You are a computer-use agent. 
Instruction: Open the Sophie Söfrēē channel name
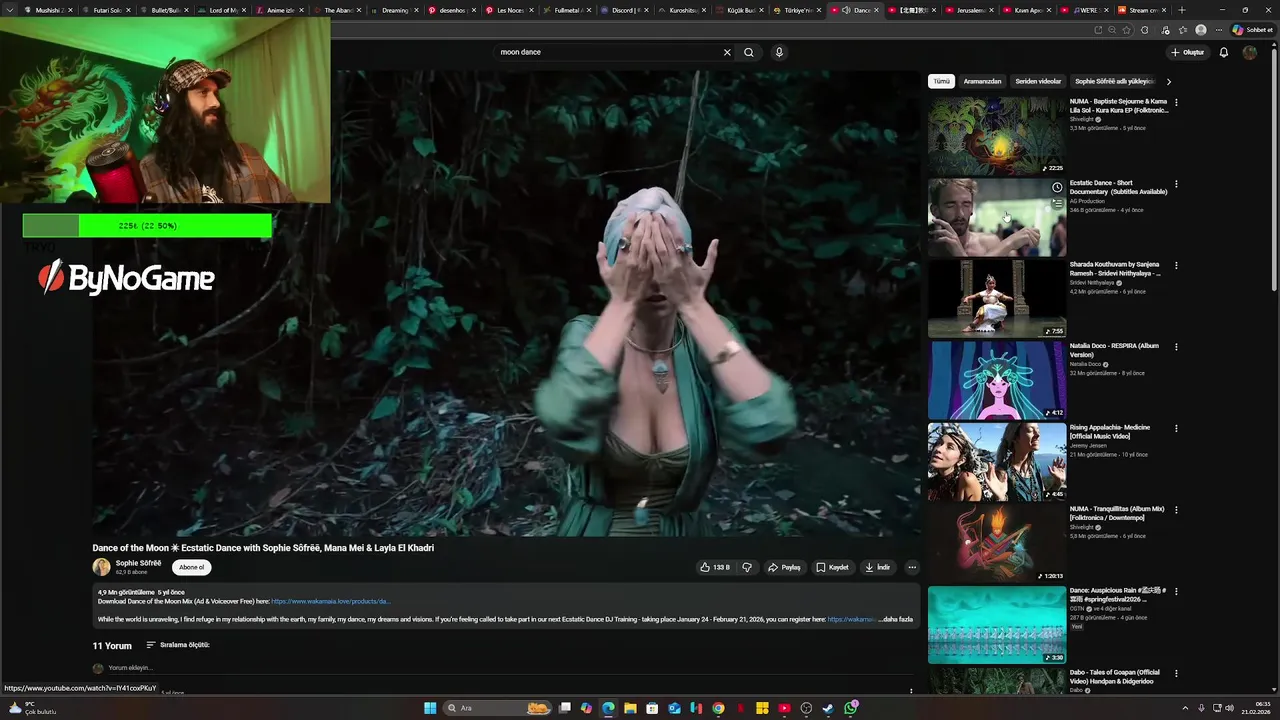(138, 563)
